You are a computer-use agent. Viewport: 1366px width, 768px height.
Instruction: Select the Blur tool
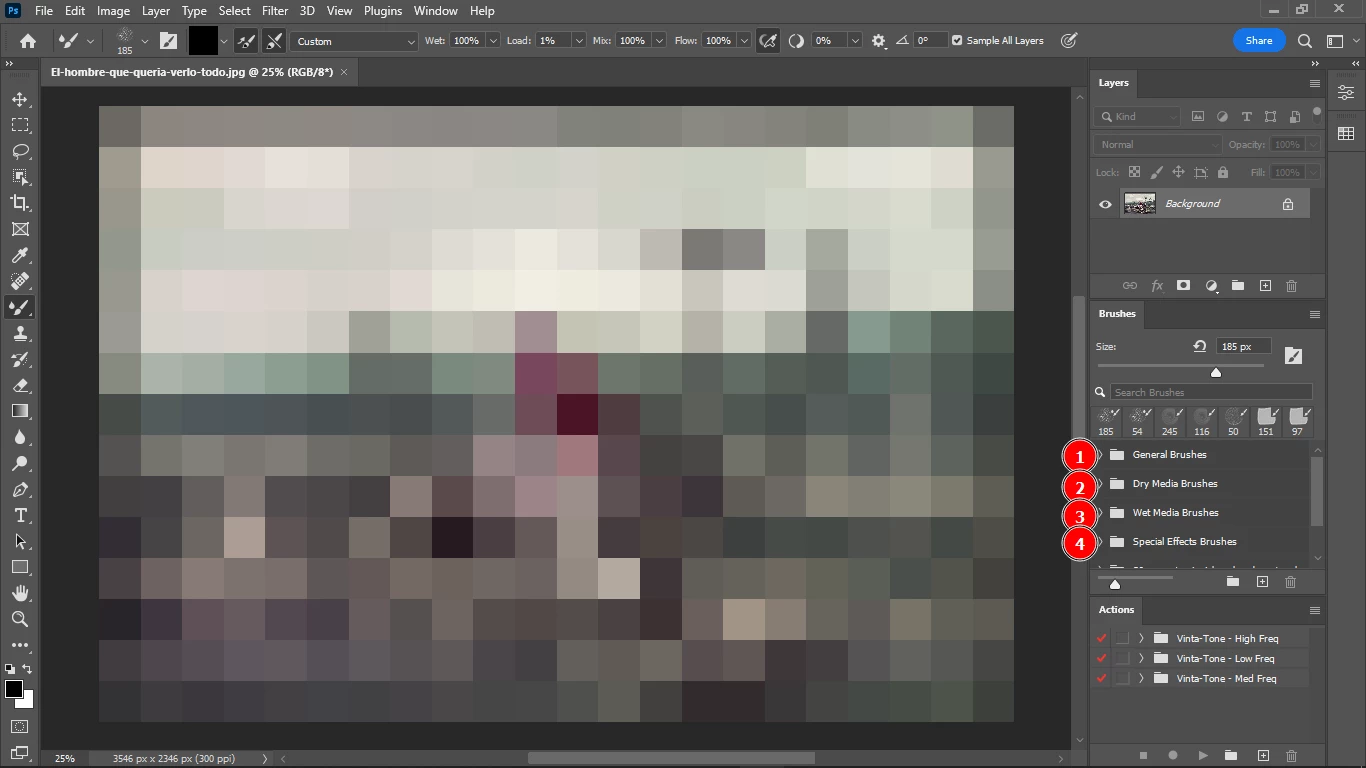[x=20, y=437]
